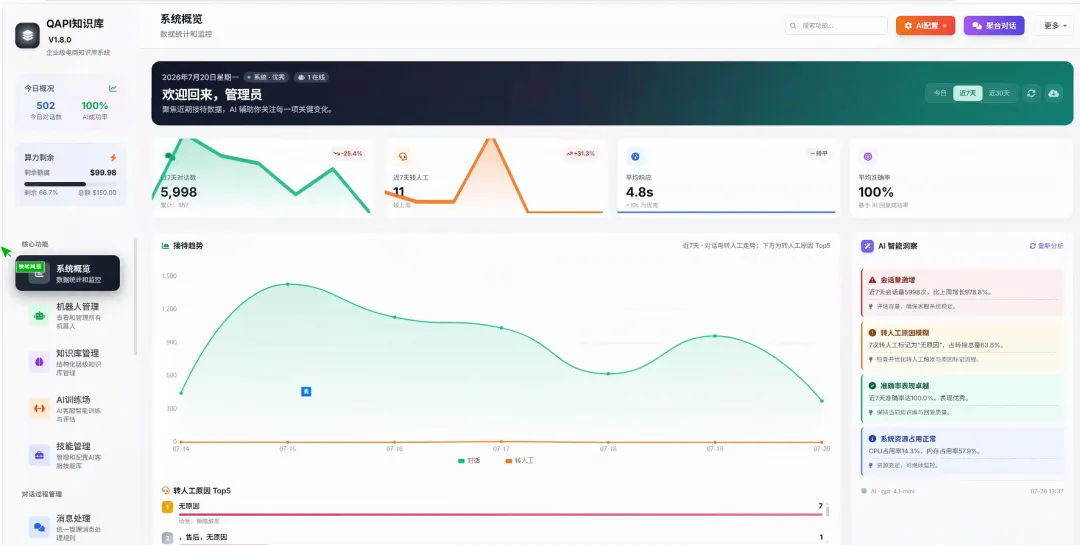This screenshot has width=1080, height=545.
Task: Open 系统概览 in the sidebar
Action: [68, 274]
